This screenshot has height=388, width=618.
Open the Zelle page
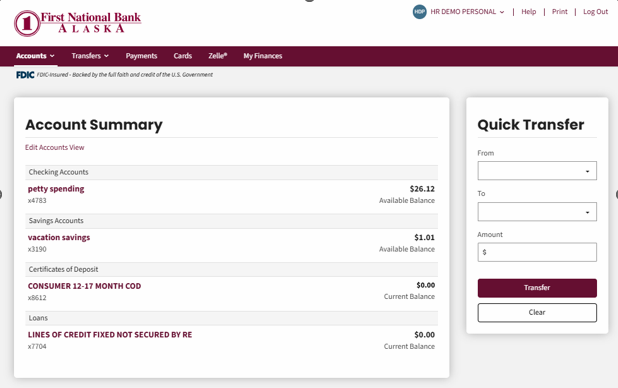click(x=218, y=56)
